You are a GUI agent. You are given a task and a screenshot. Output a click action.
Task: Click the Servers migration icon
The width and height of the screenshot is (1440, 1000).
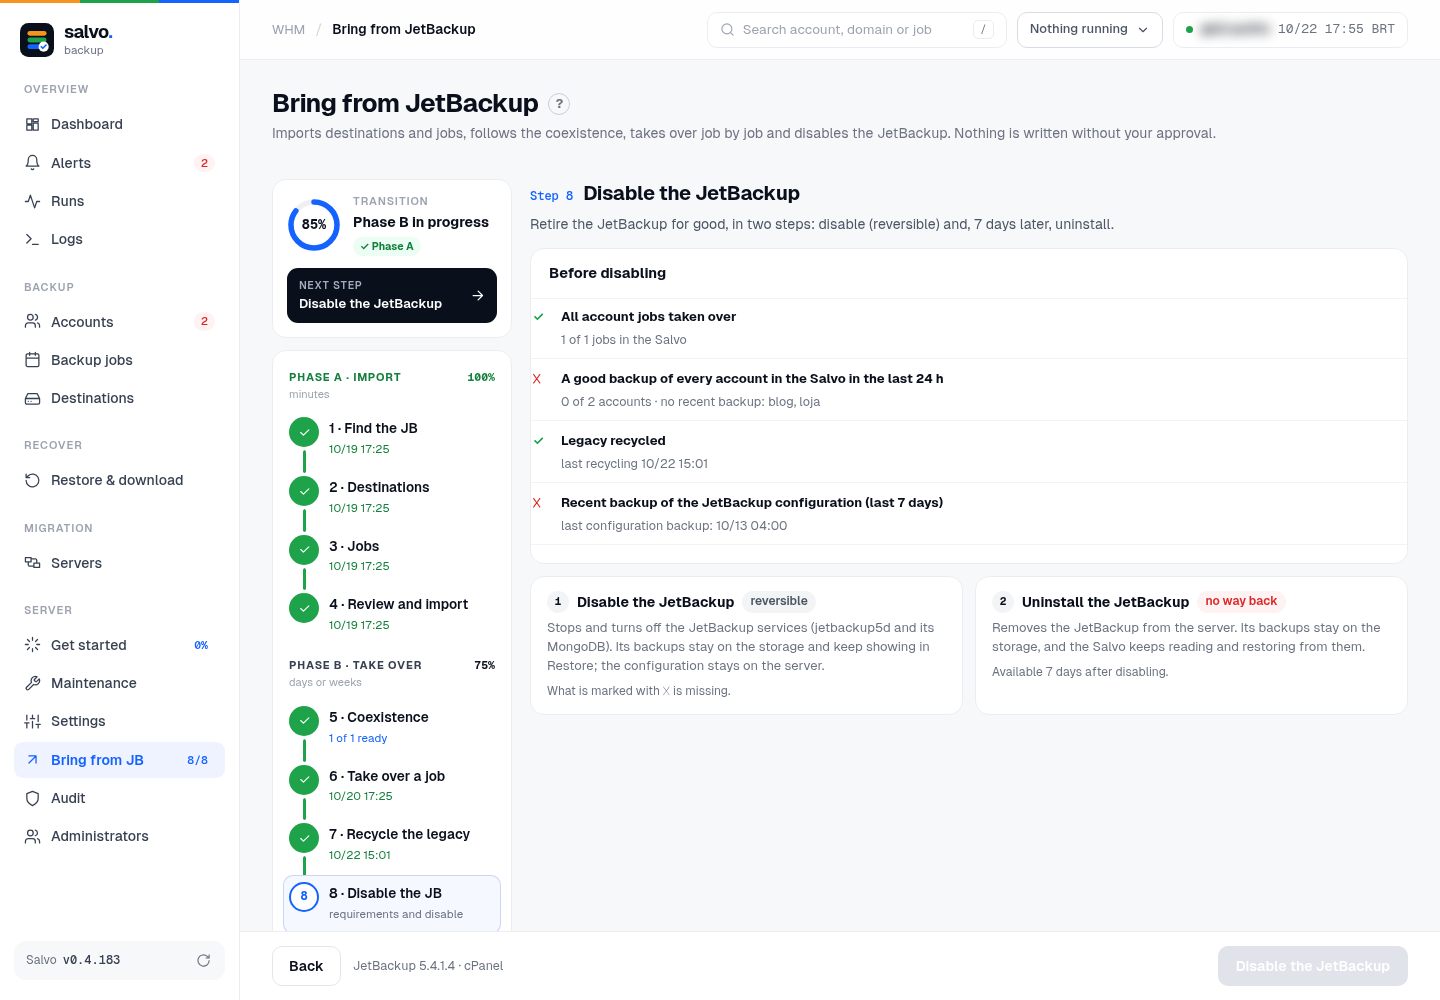point(32,563)
